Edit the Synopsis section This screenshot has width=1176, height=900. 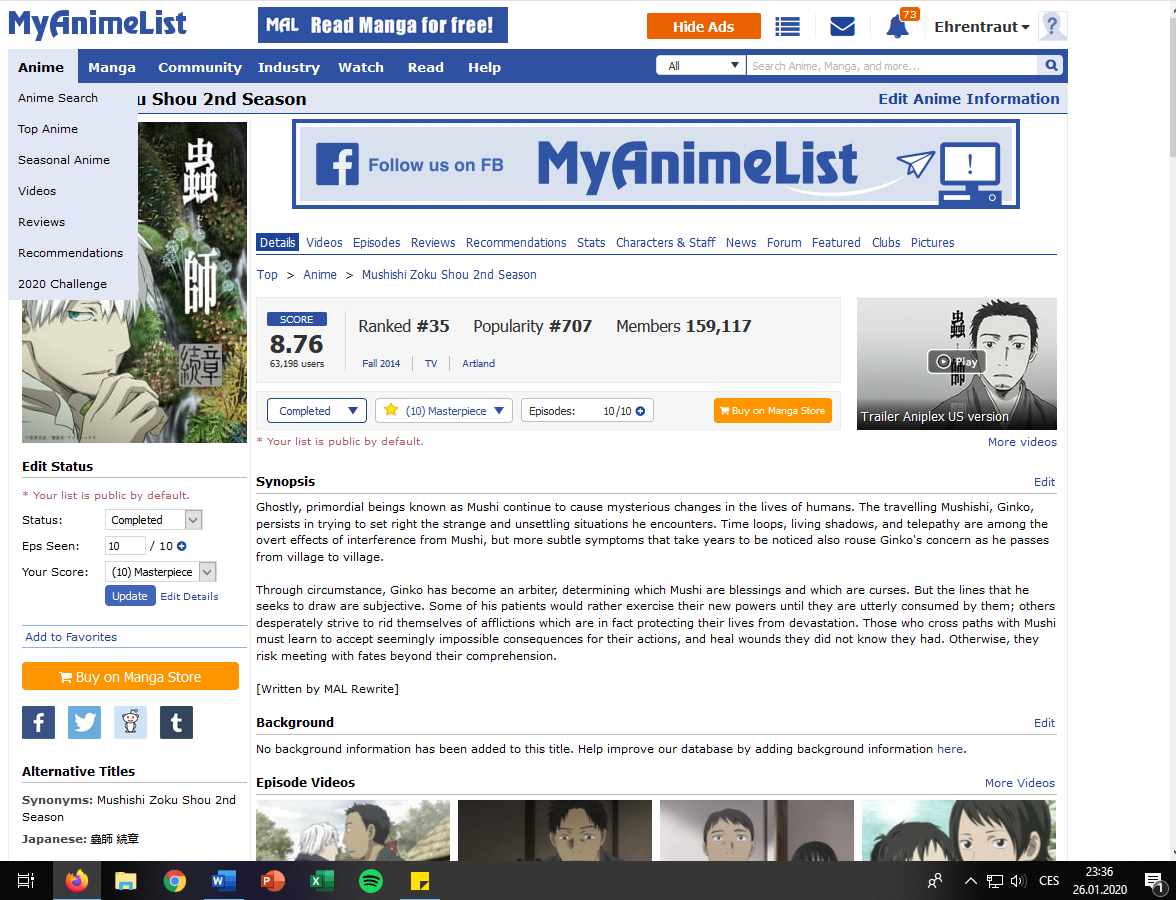click(x=1044, y=482)
